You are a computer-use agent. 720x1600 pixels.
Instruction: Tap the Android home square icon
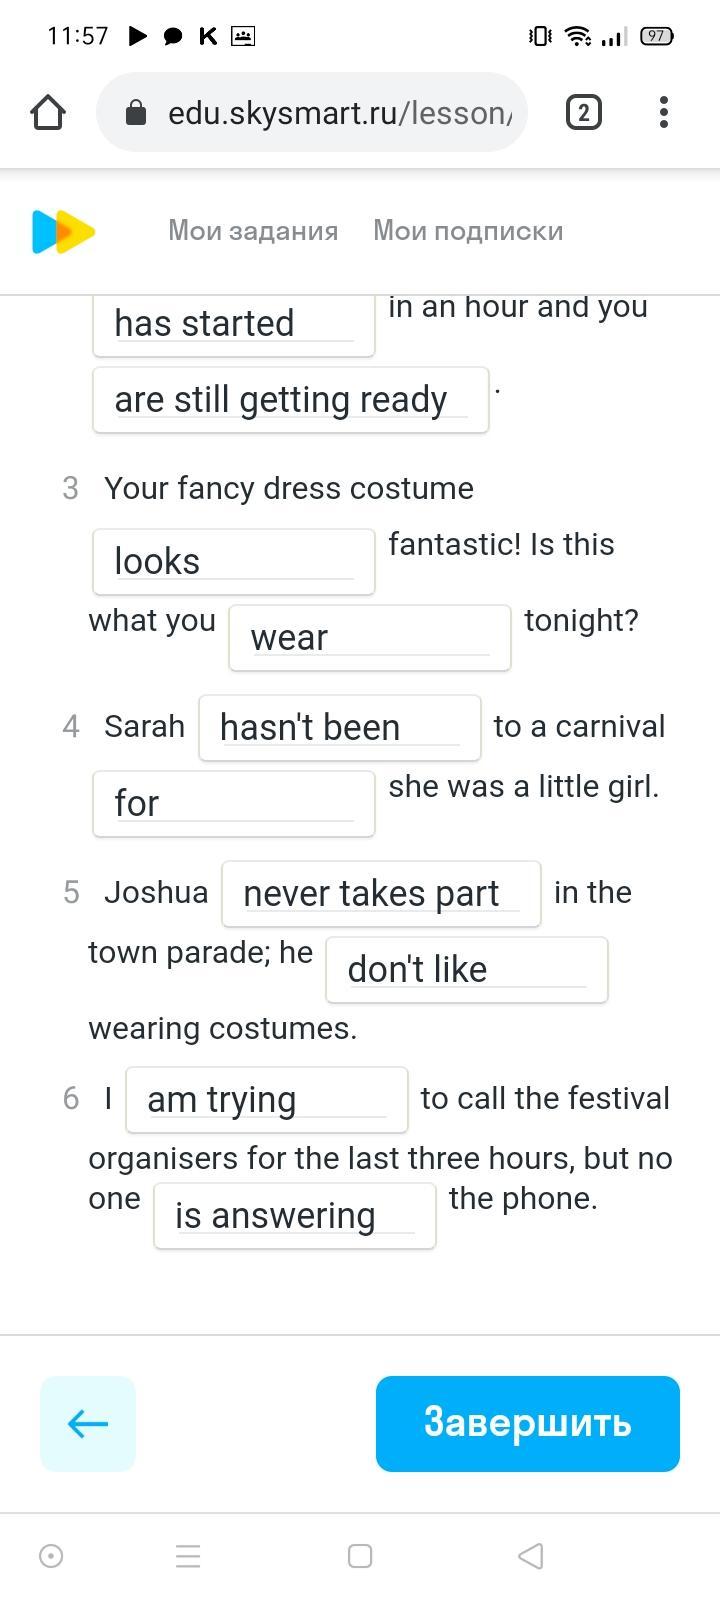pyautogui.click(x=360, y=1556)
